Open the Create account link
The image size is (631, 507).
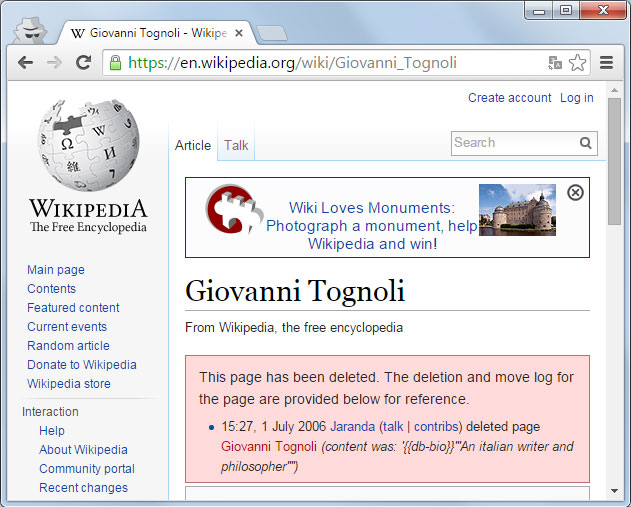click(x=509, y=98)
